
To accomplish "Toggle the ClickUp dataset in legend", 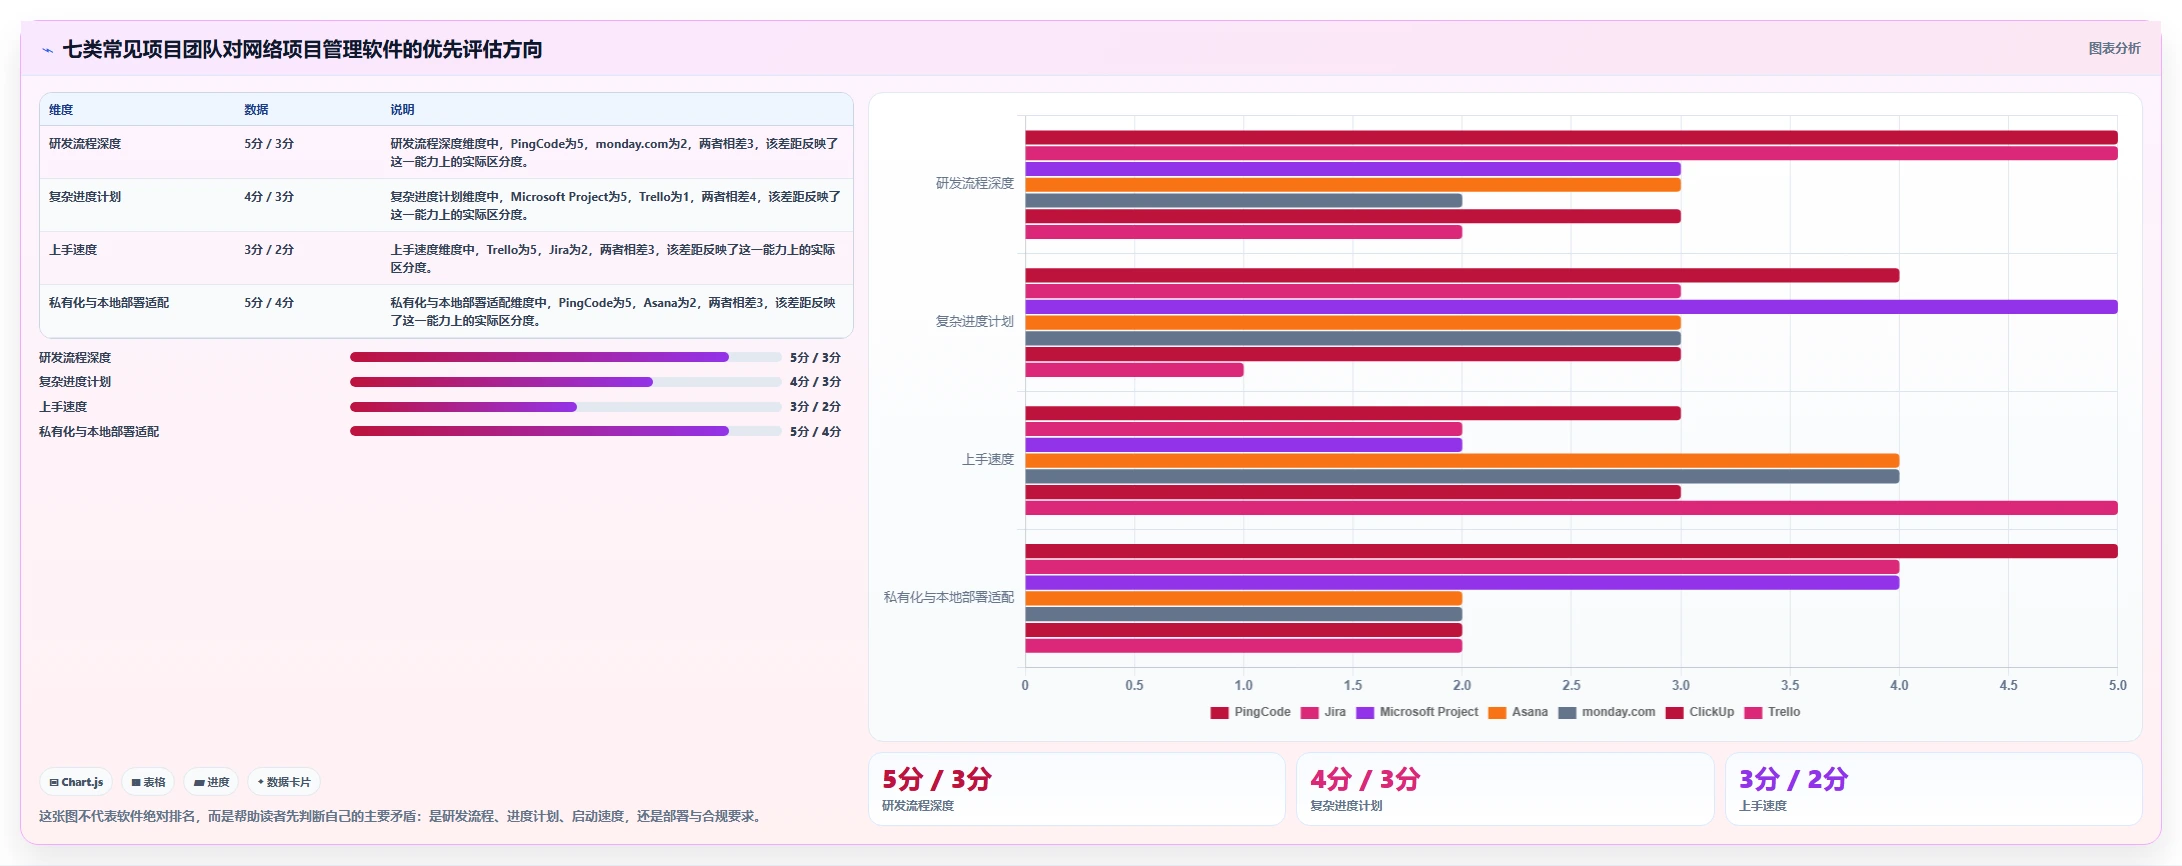I will 1700,713.
